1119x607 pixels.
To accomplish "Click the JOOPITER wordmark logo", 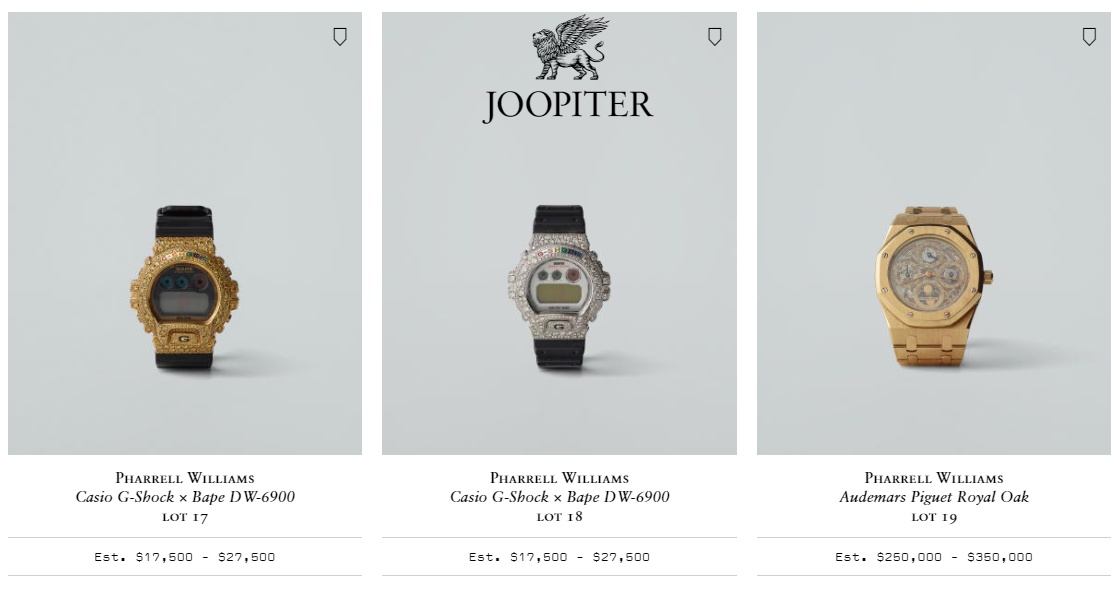I will (568, 104).
